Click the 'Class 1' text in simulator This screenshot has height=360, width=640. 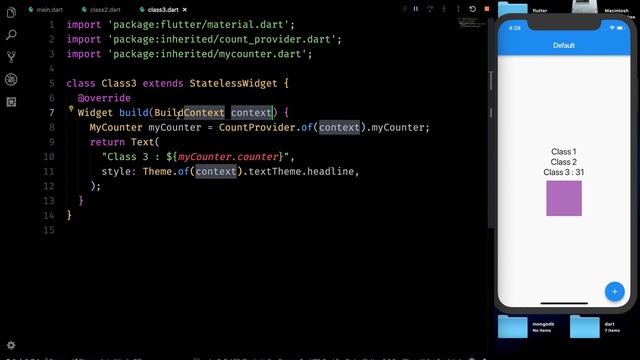point(564,152)
